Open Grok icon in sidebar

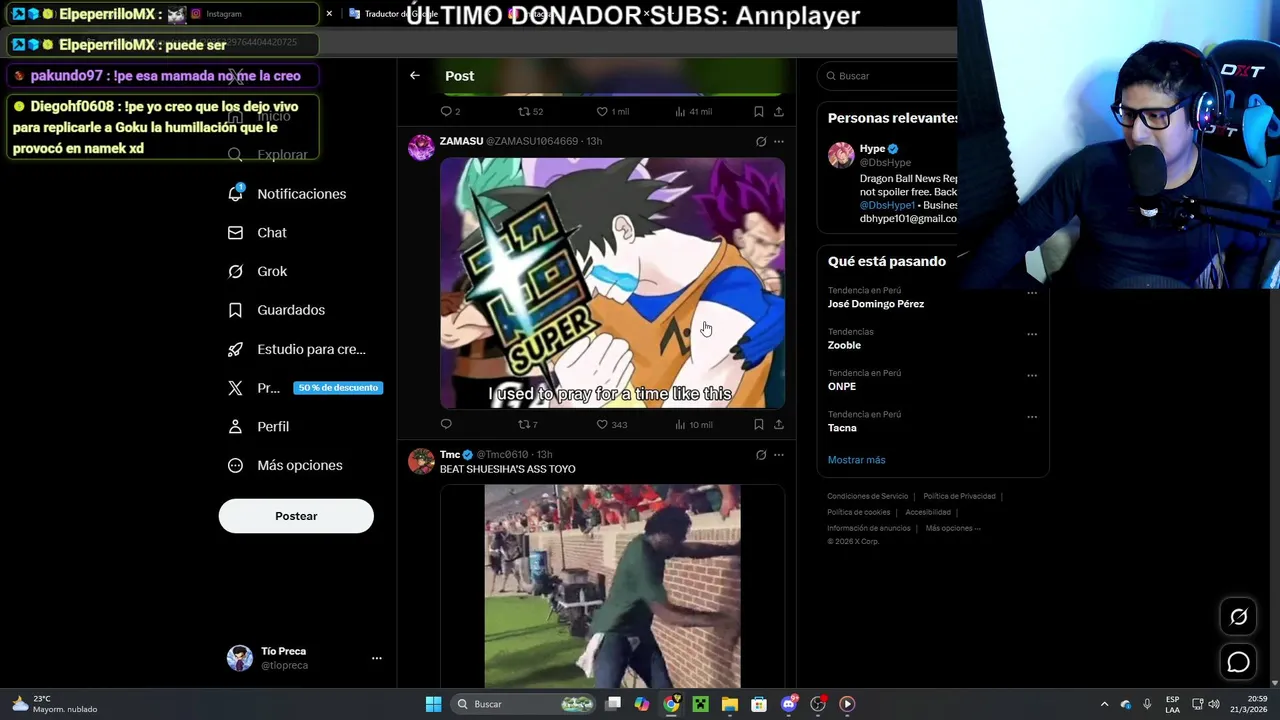(235, 271)
